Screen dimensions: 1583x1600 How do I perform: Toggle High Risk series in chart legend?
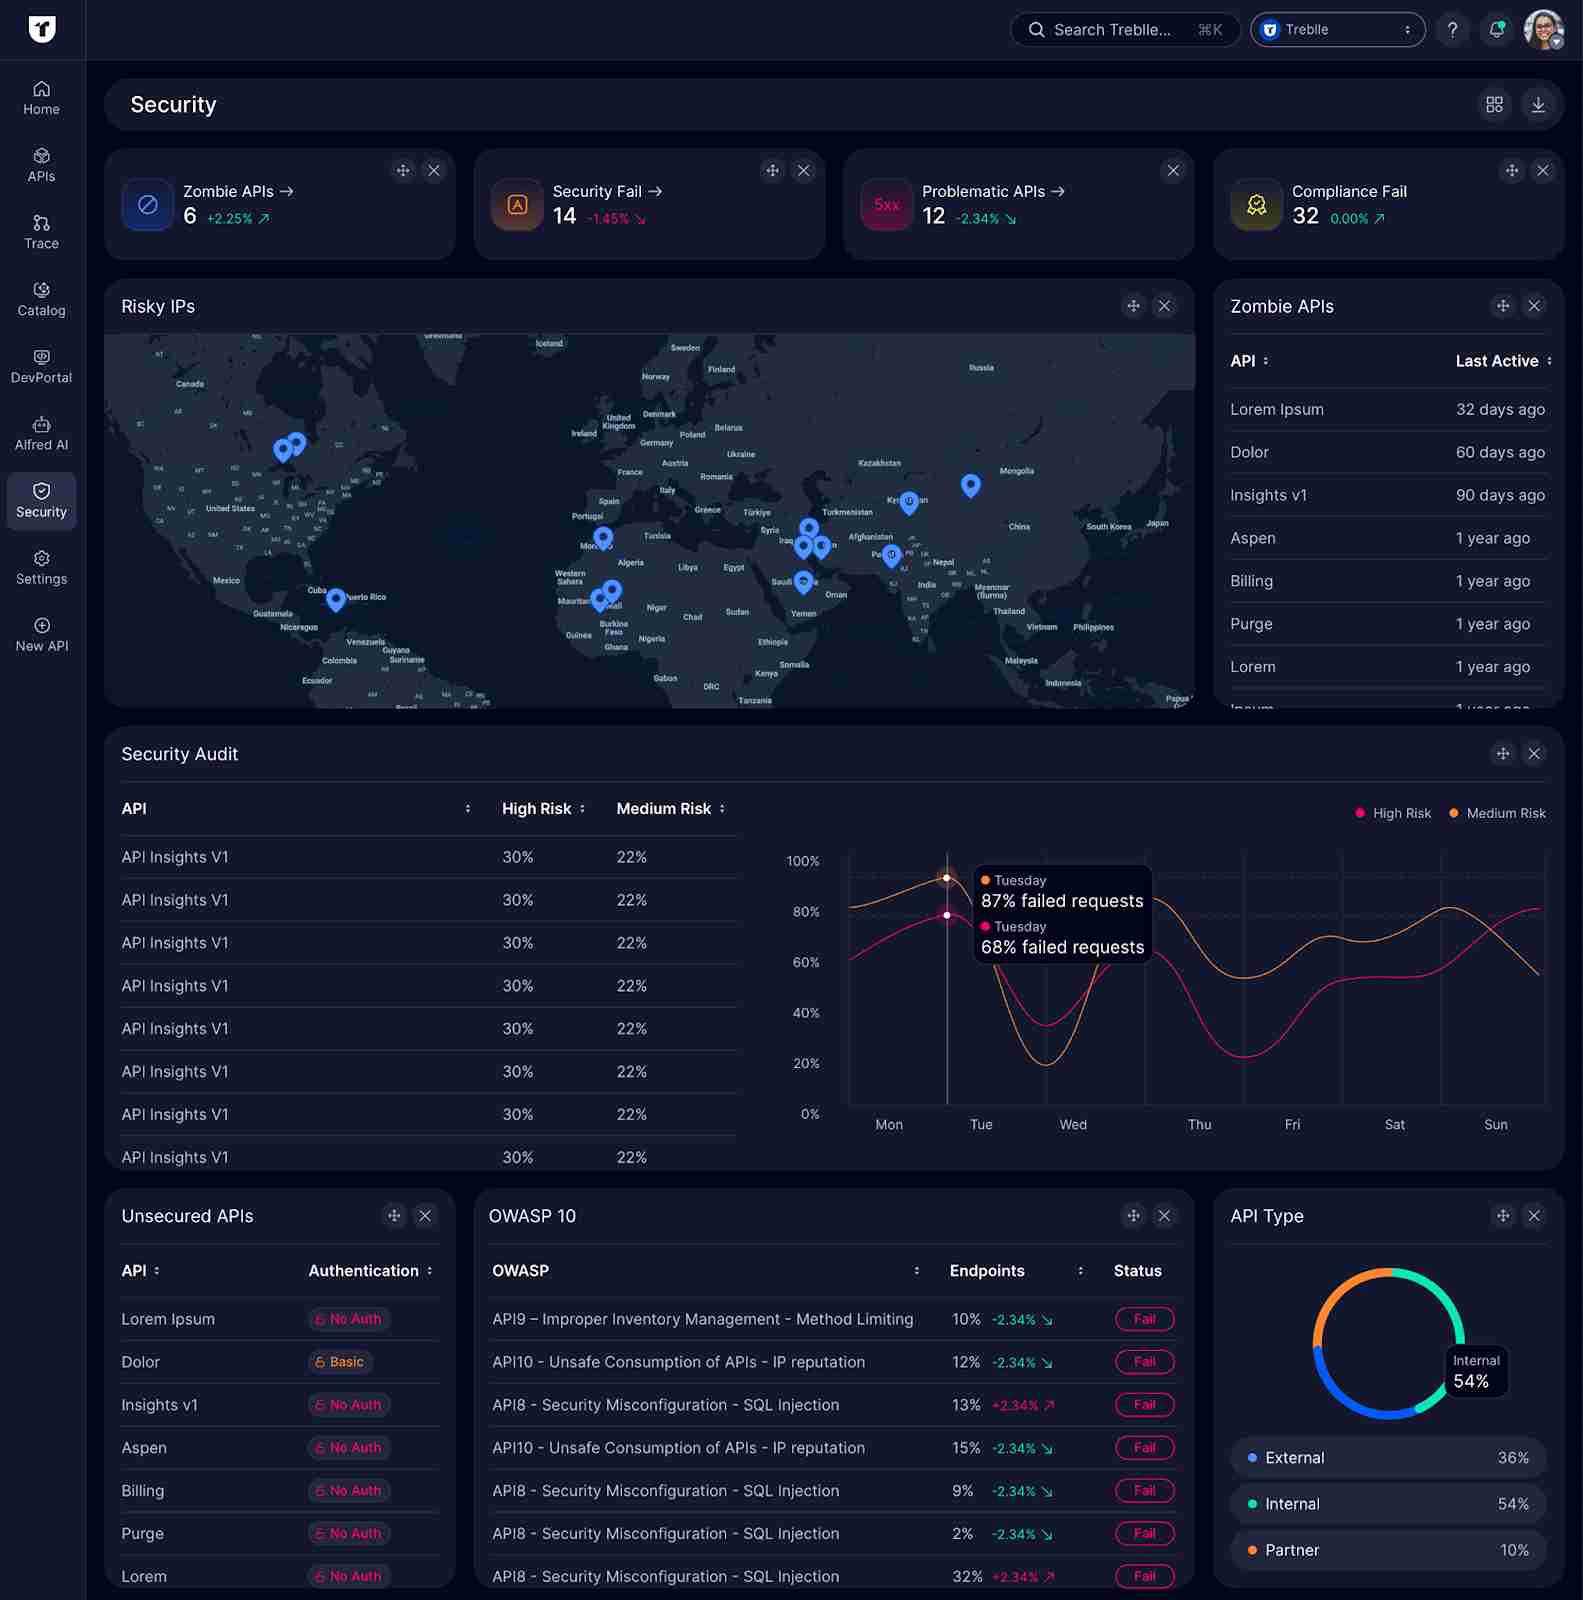click(x=1393, y=813)
